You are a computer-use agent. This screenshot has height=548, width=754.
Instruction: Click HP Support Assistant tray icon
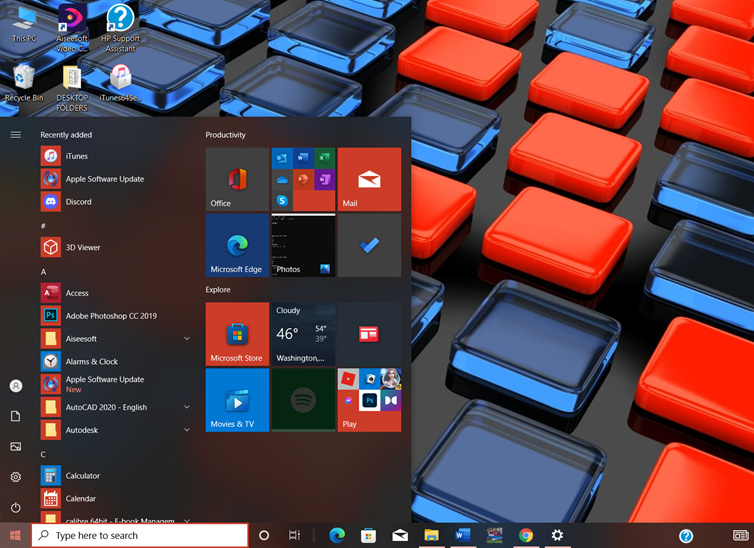tap(686, 536)
